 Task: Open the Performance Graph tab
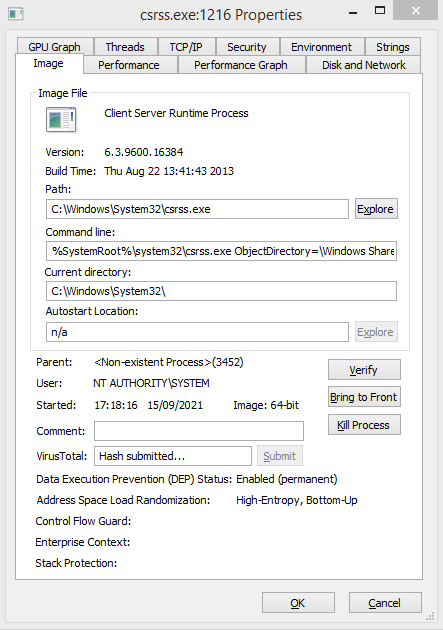pos(241,65)
